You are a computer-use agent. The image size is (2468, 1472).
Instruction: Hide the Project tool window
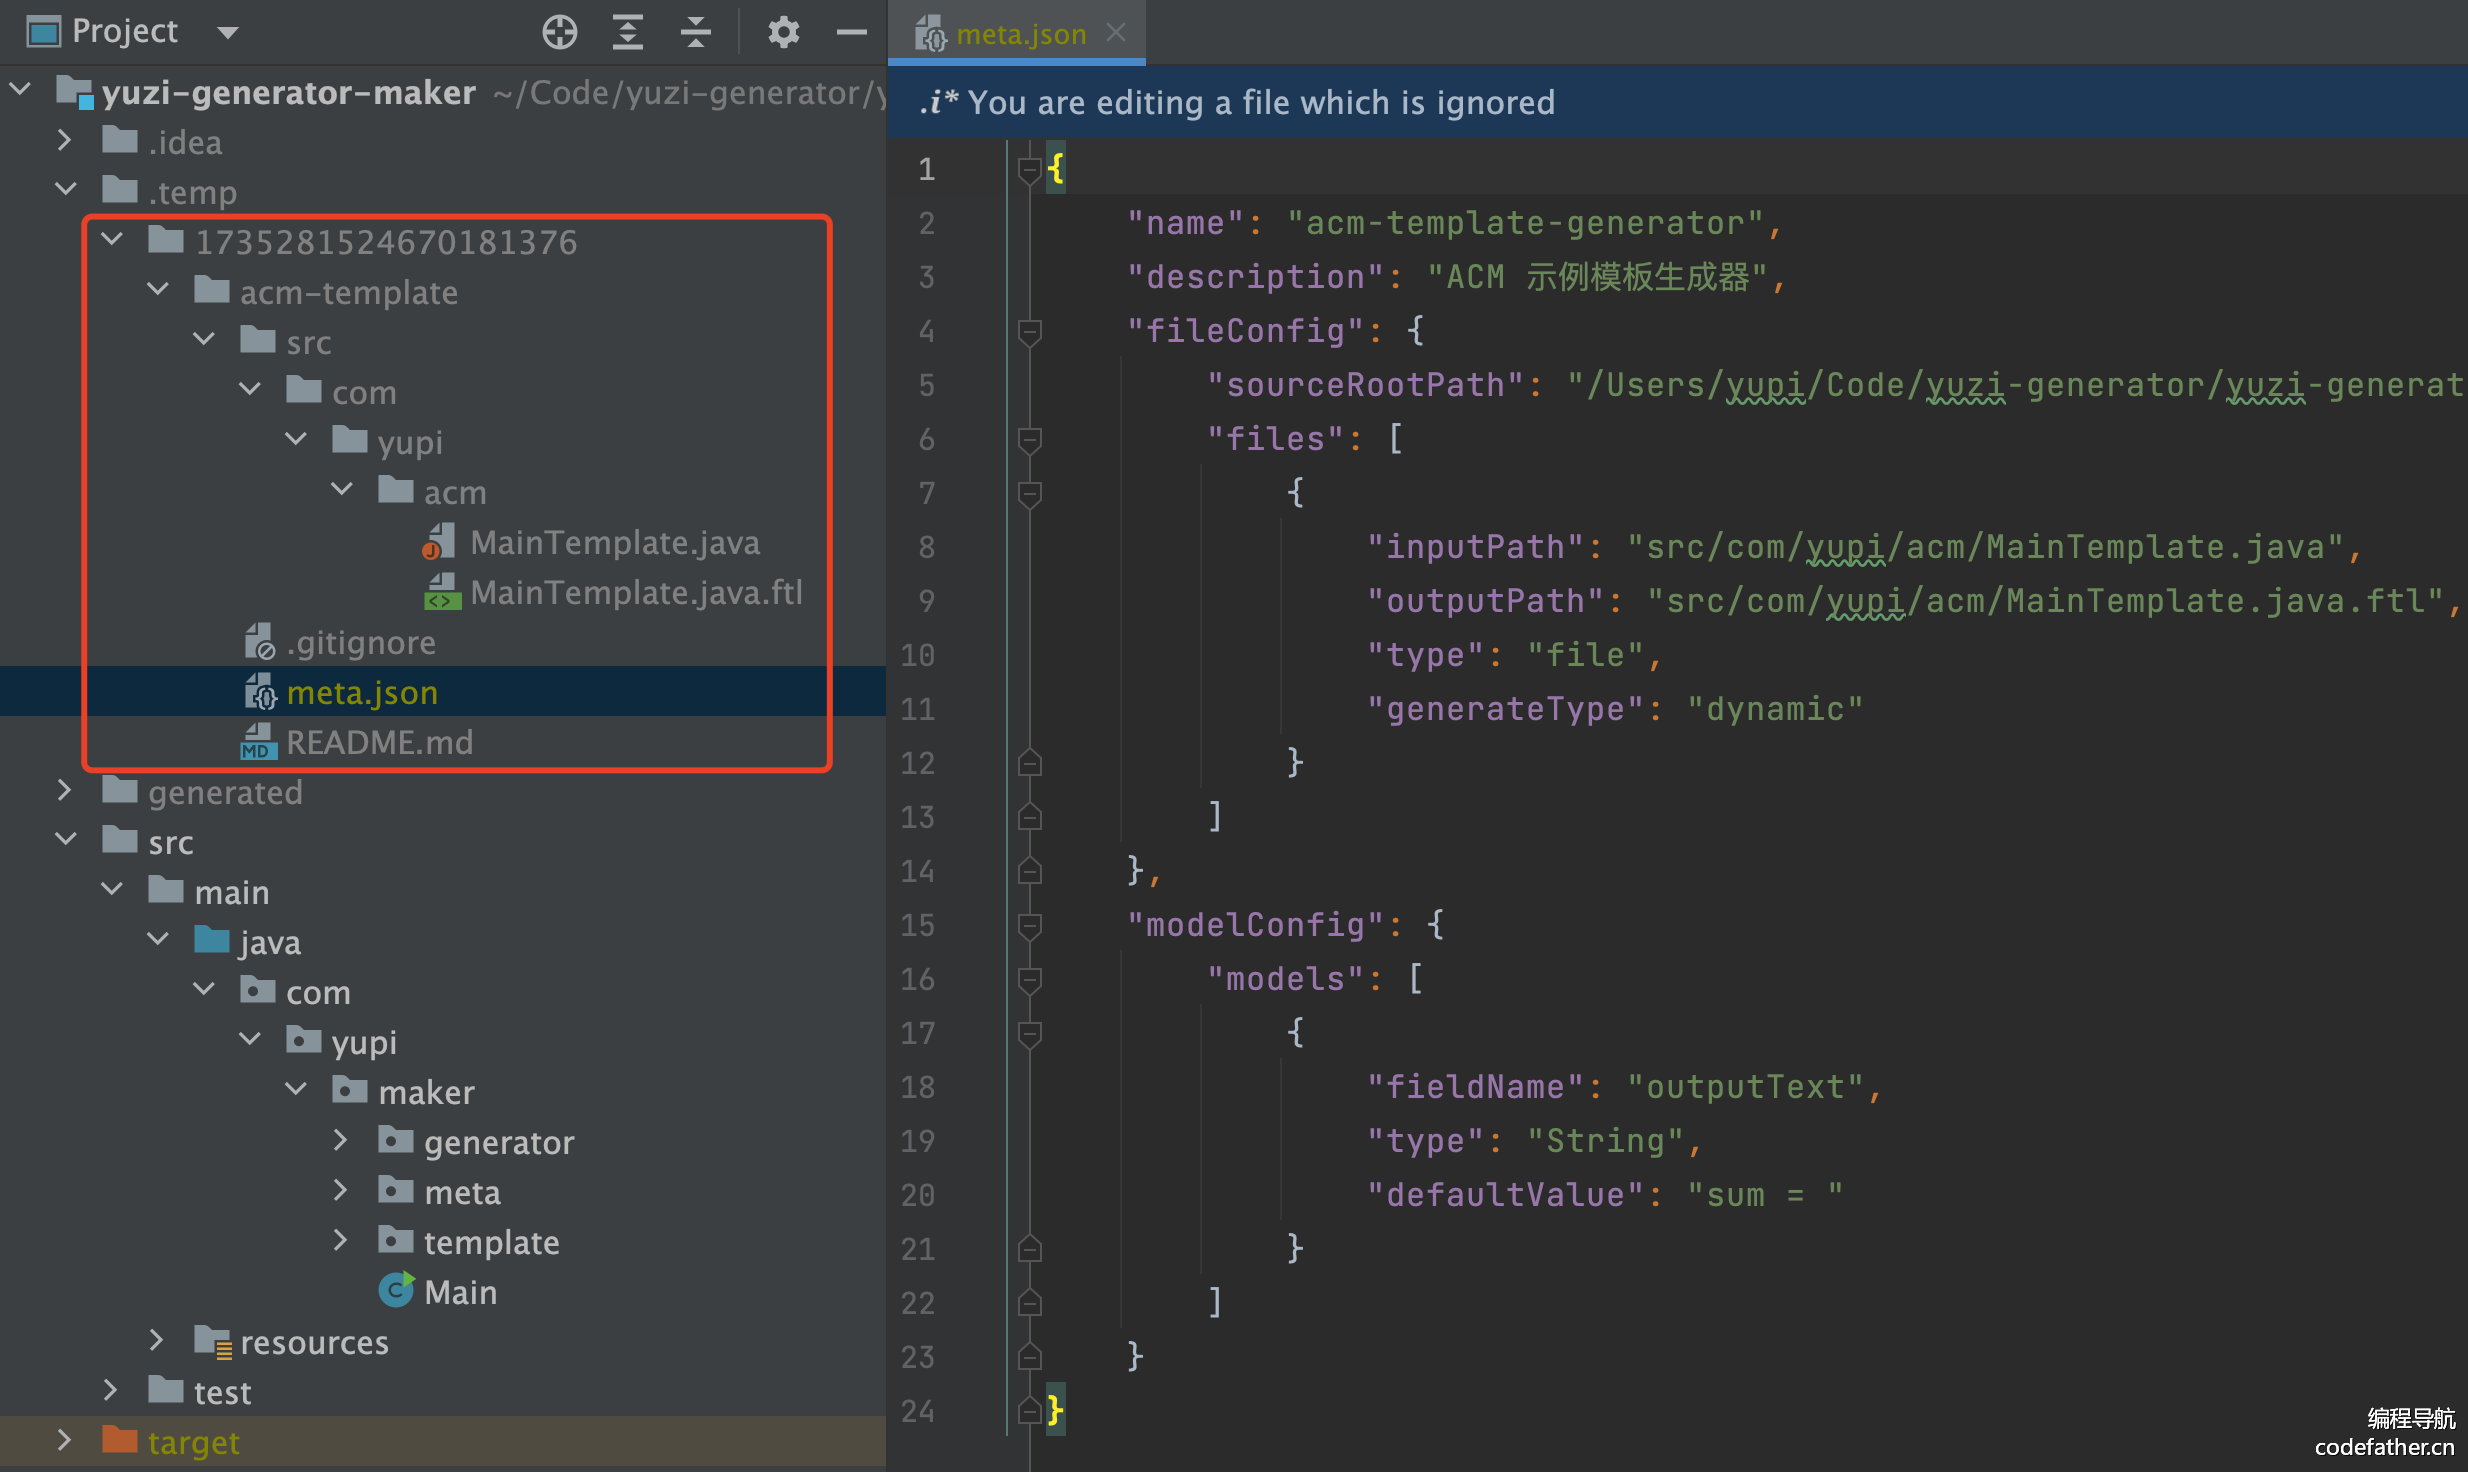(x=851, y=32)
